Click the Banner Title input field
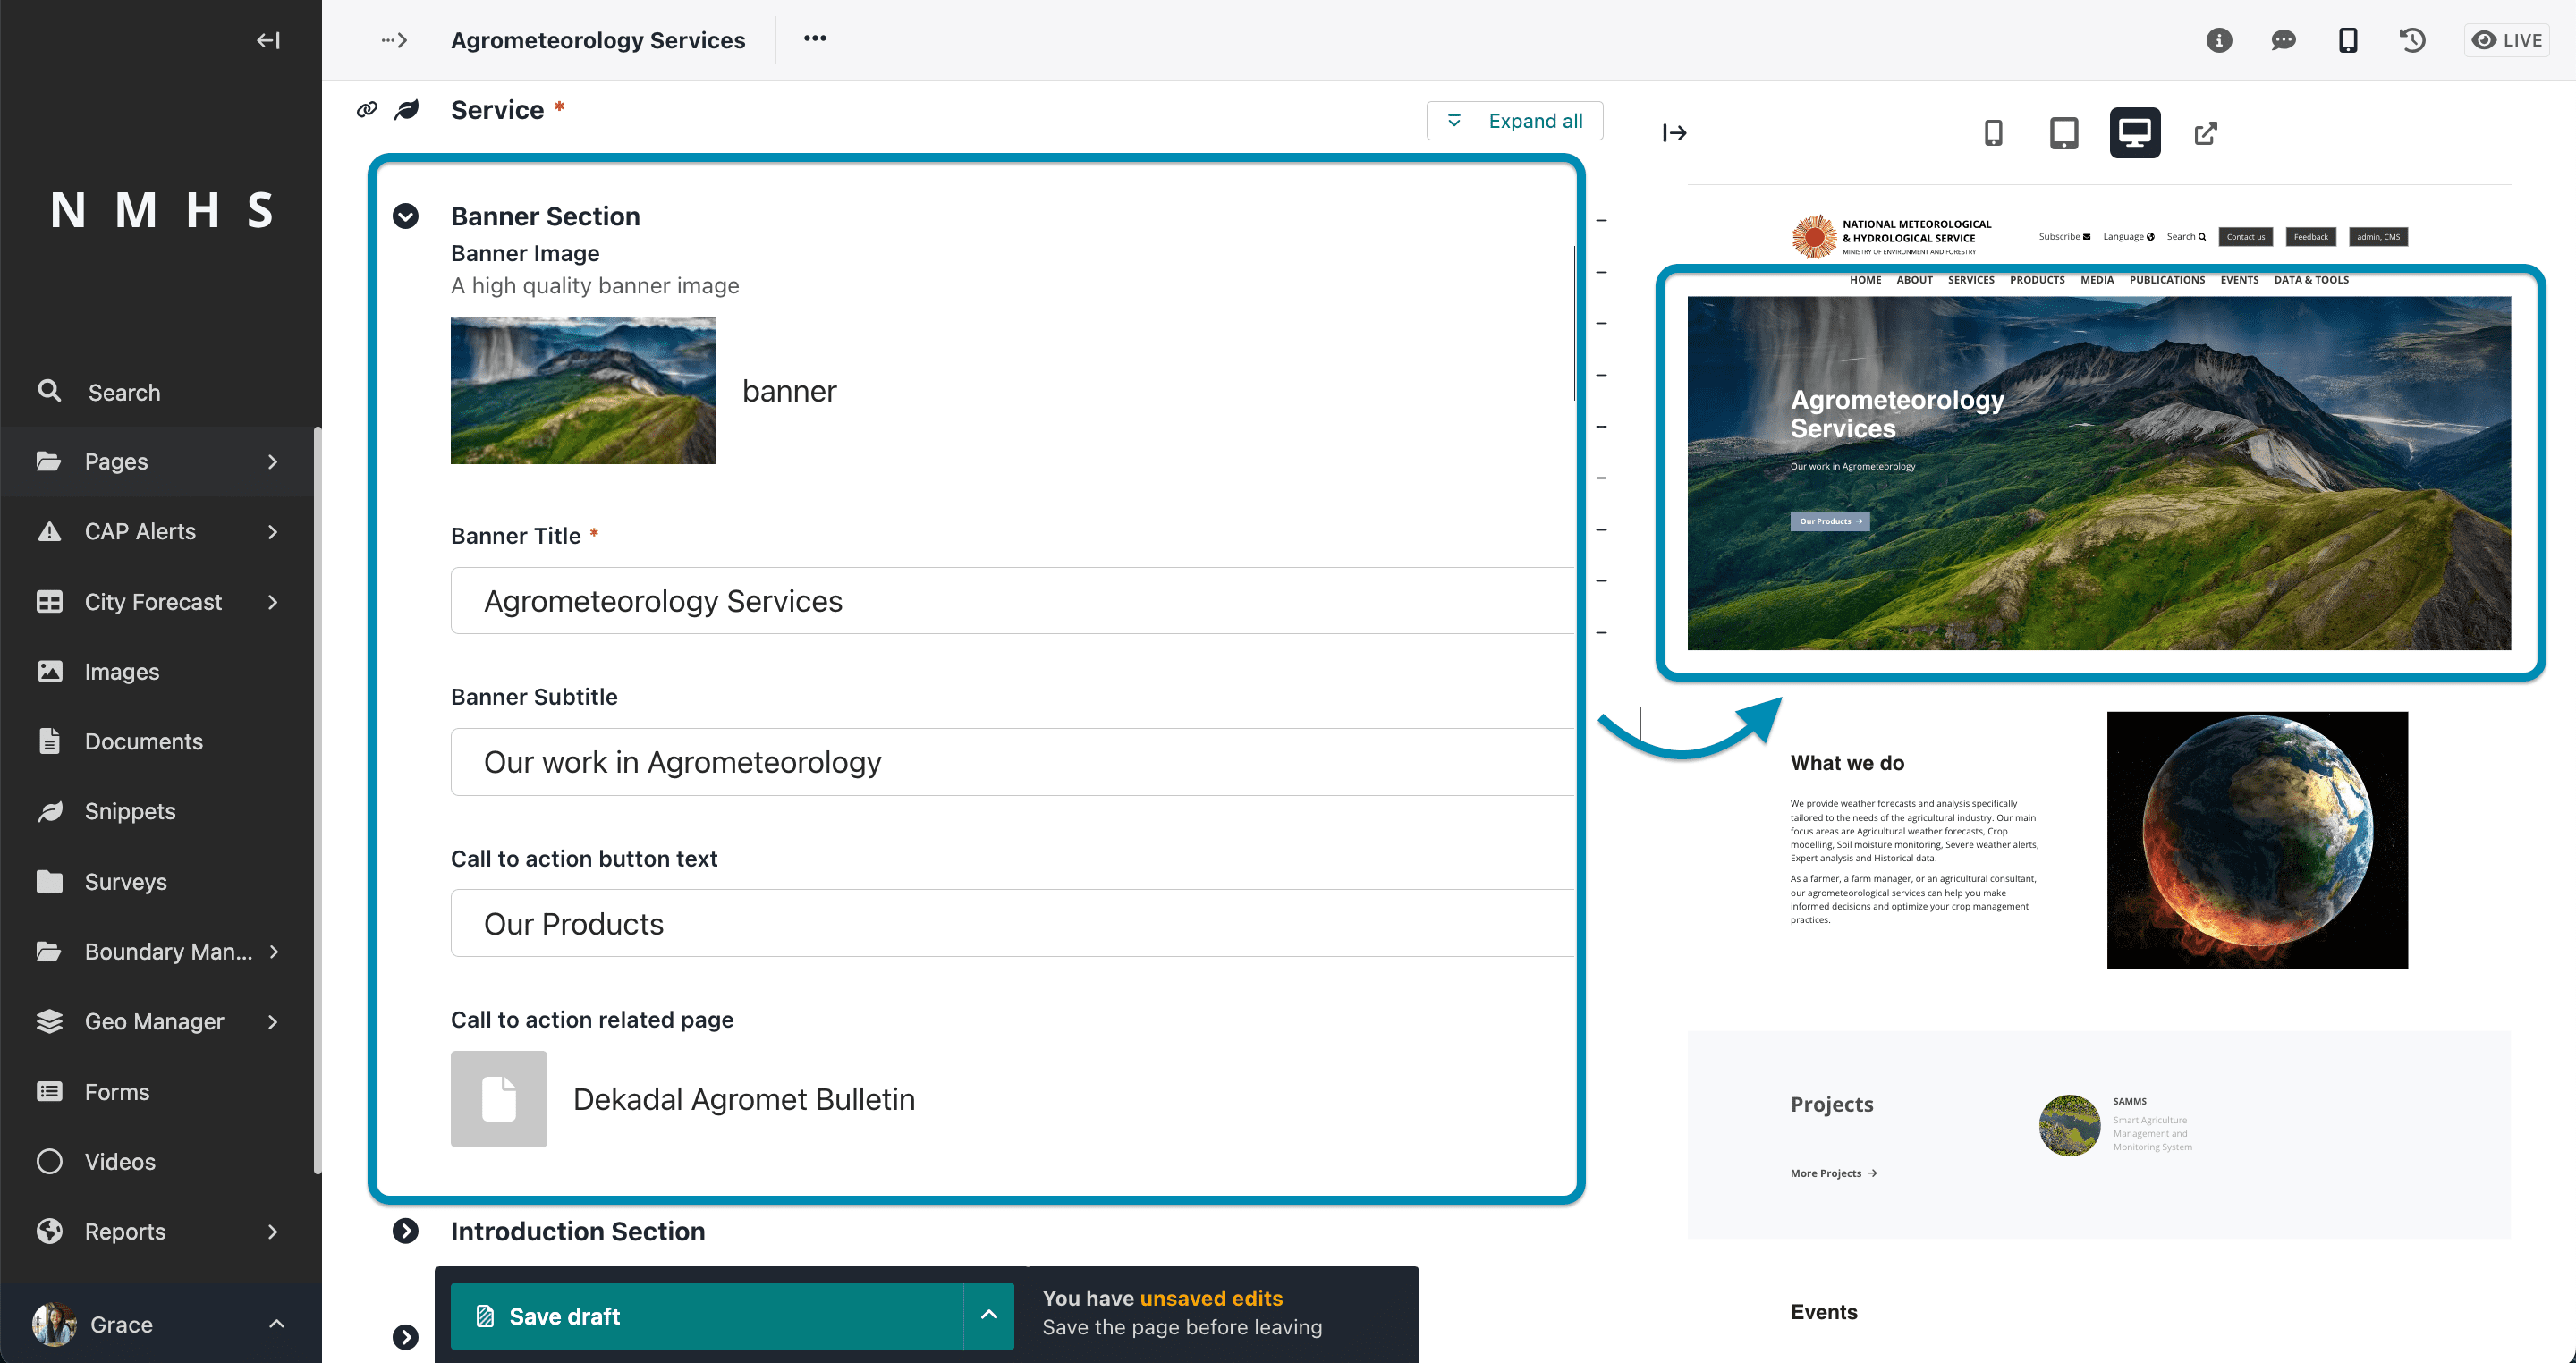Screen dimensions: 2576x1363 coord(1012,601)
